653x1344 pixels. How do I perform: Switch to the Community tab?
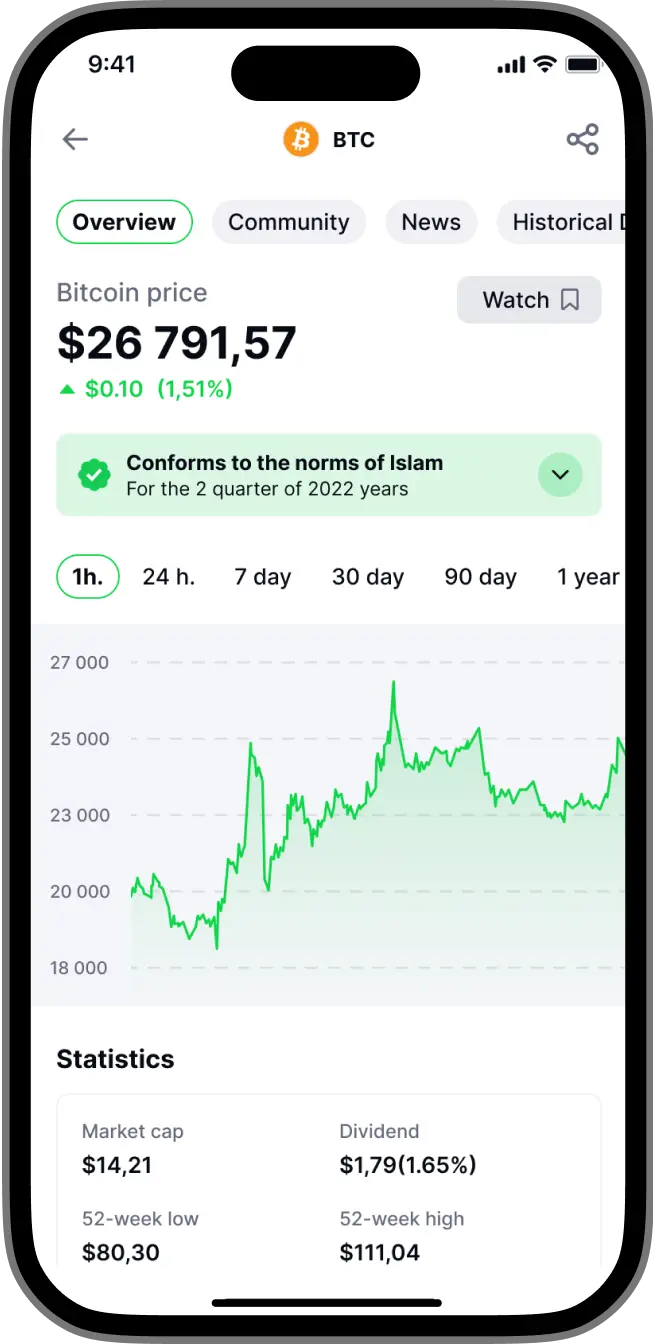(x=289, y=222)
